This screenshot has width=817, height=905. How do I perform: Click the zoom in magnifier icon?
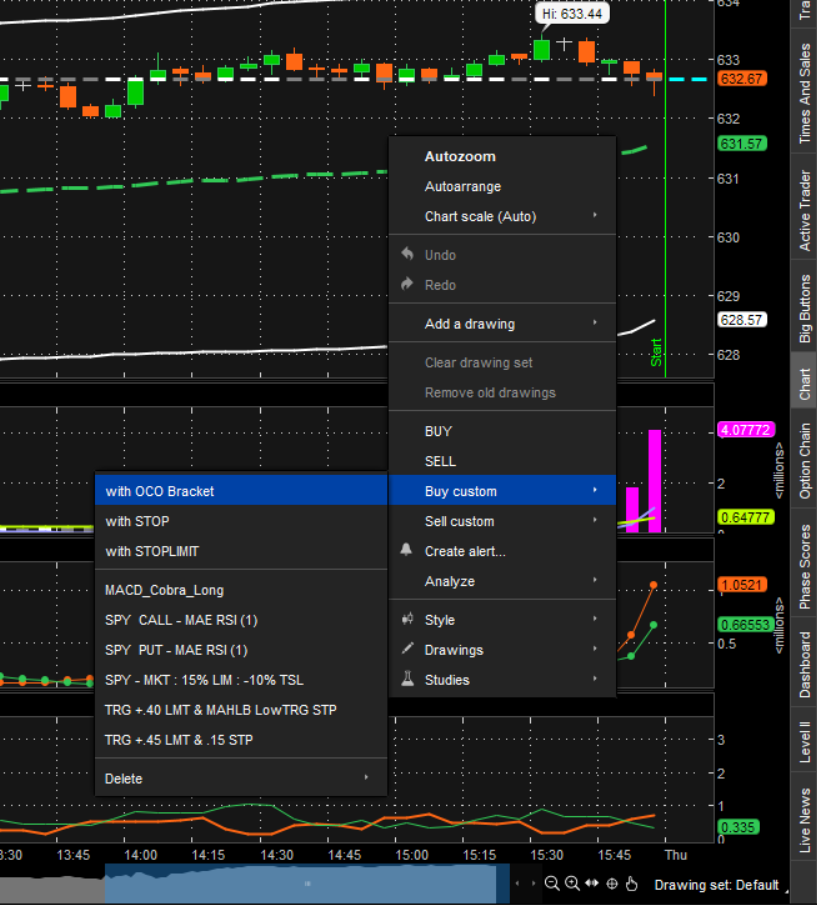[x=572, y=884]
